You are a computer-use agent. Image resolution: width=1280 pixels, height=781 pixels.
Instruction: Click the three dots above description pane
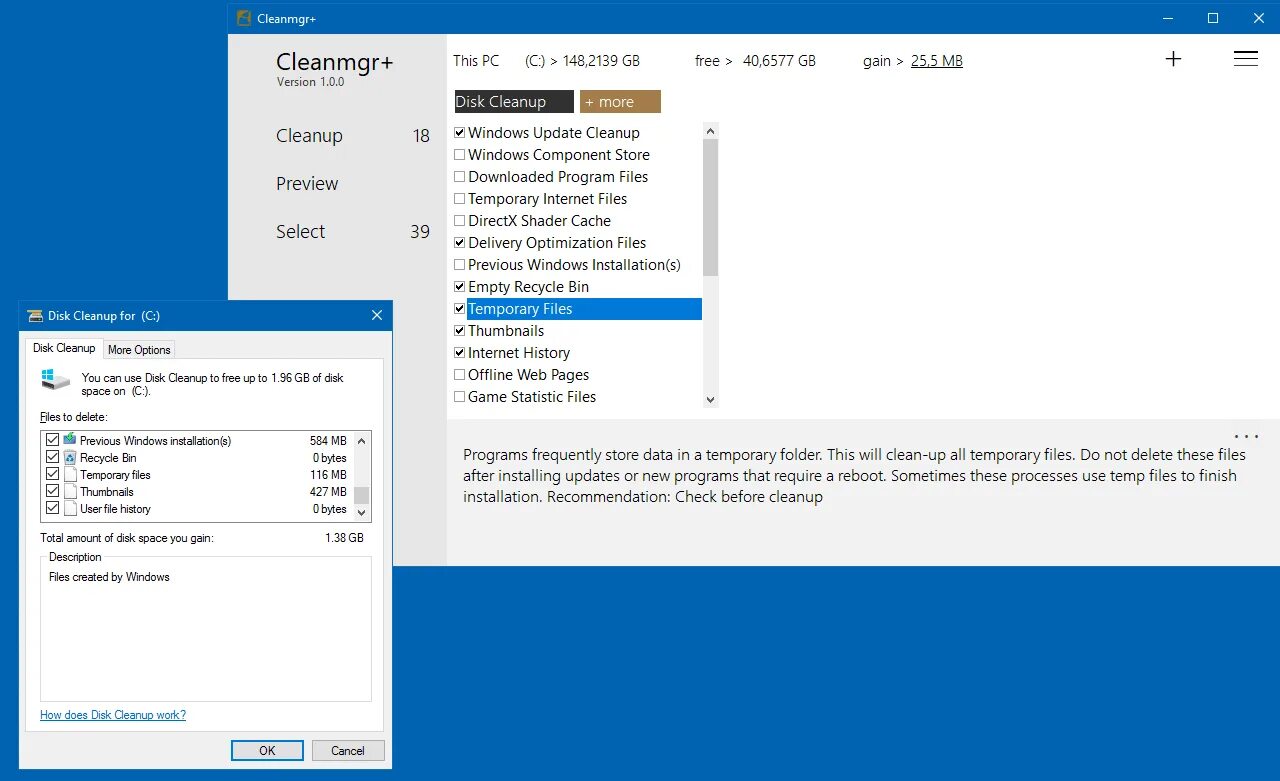1246,437
